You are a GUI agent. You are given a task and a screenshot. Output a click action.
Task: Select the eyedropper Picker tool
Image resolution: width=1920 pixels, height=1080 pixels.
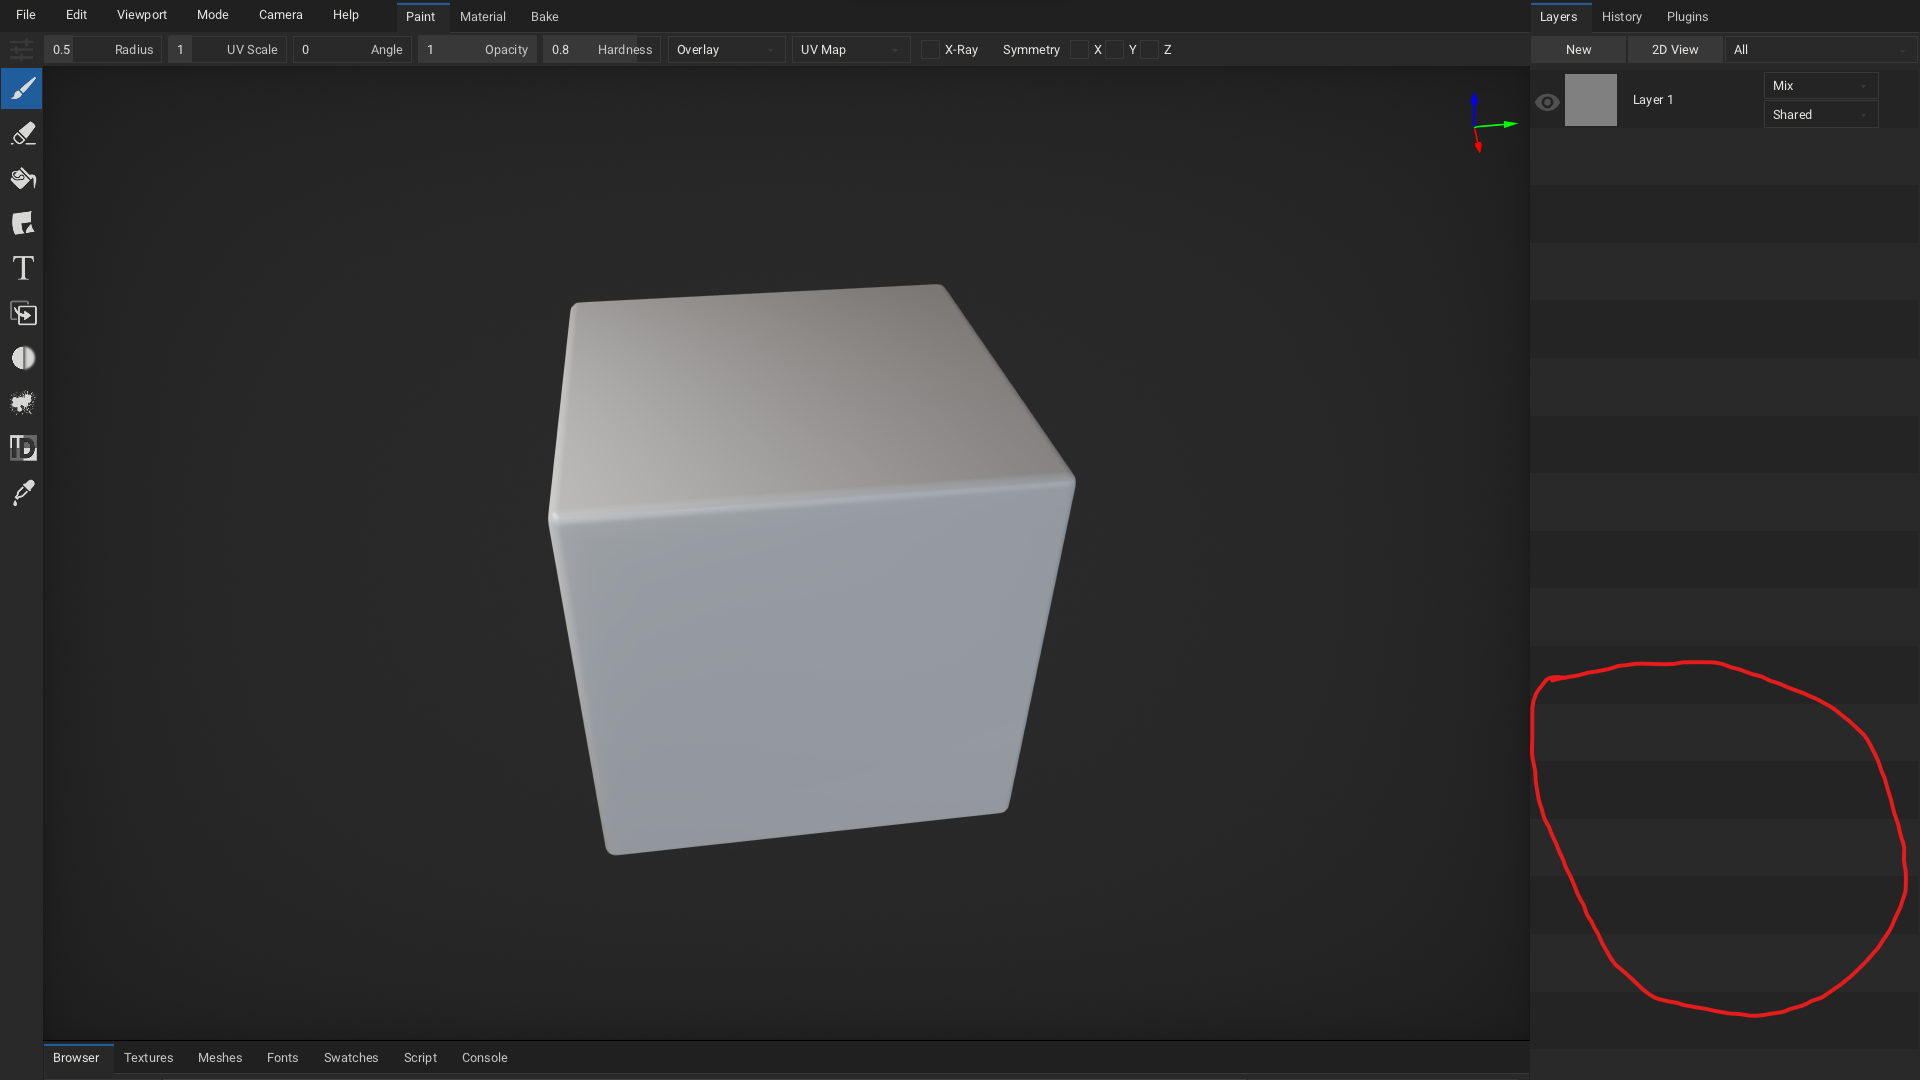click(x=23, y=493)
